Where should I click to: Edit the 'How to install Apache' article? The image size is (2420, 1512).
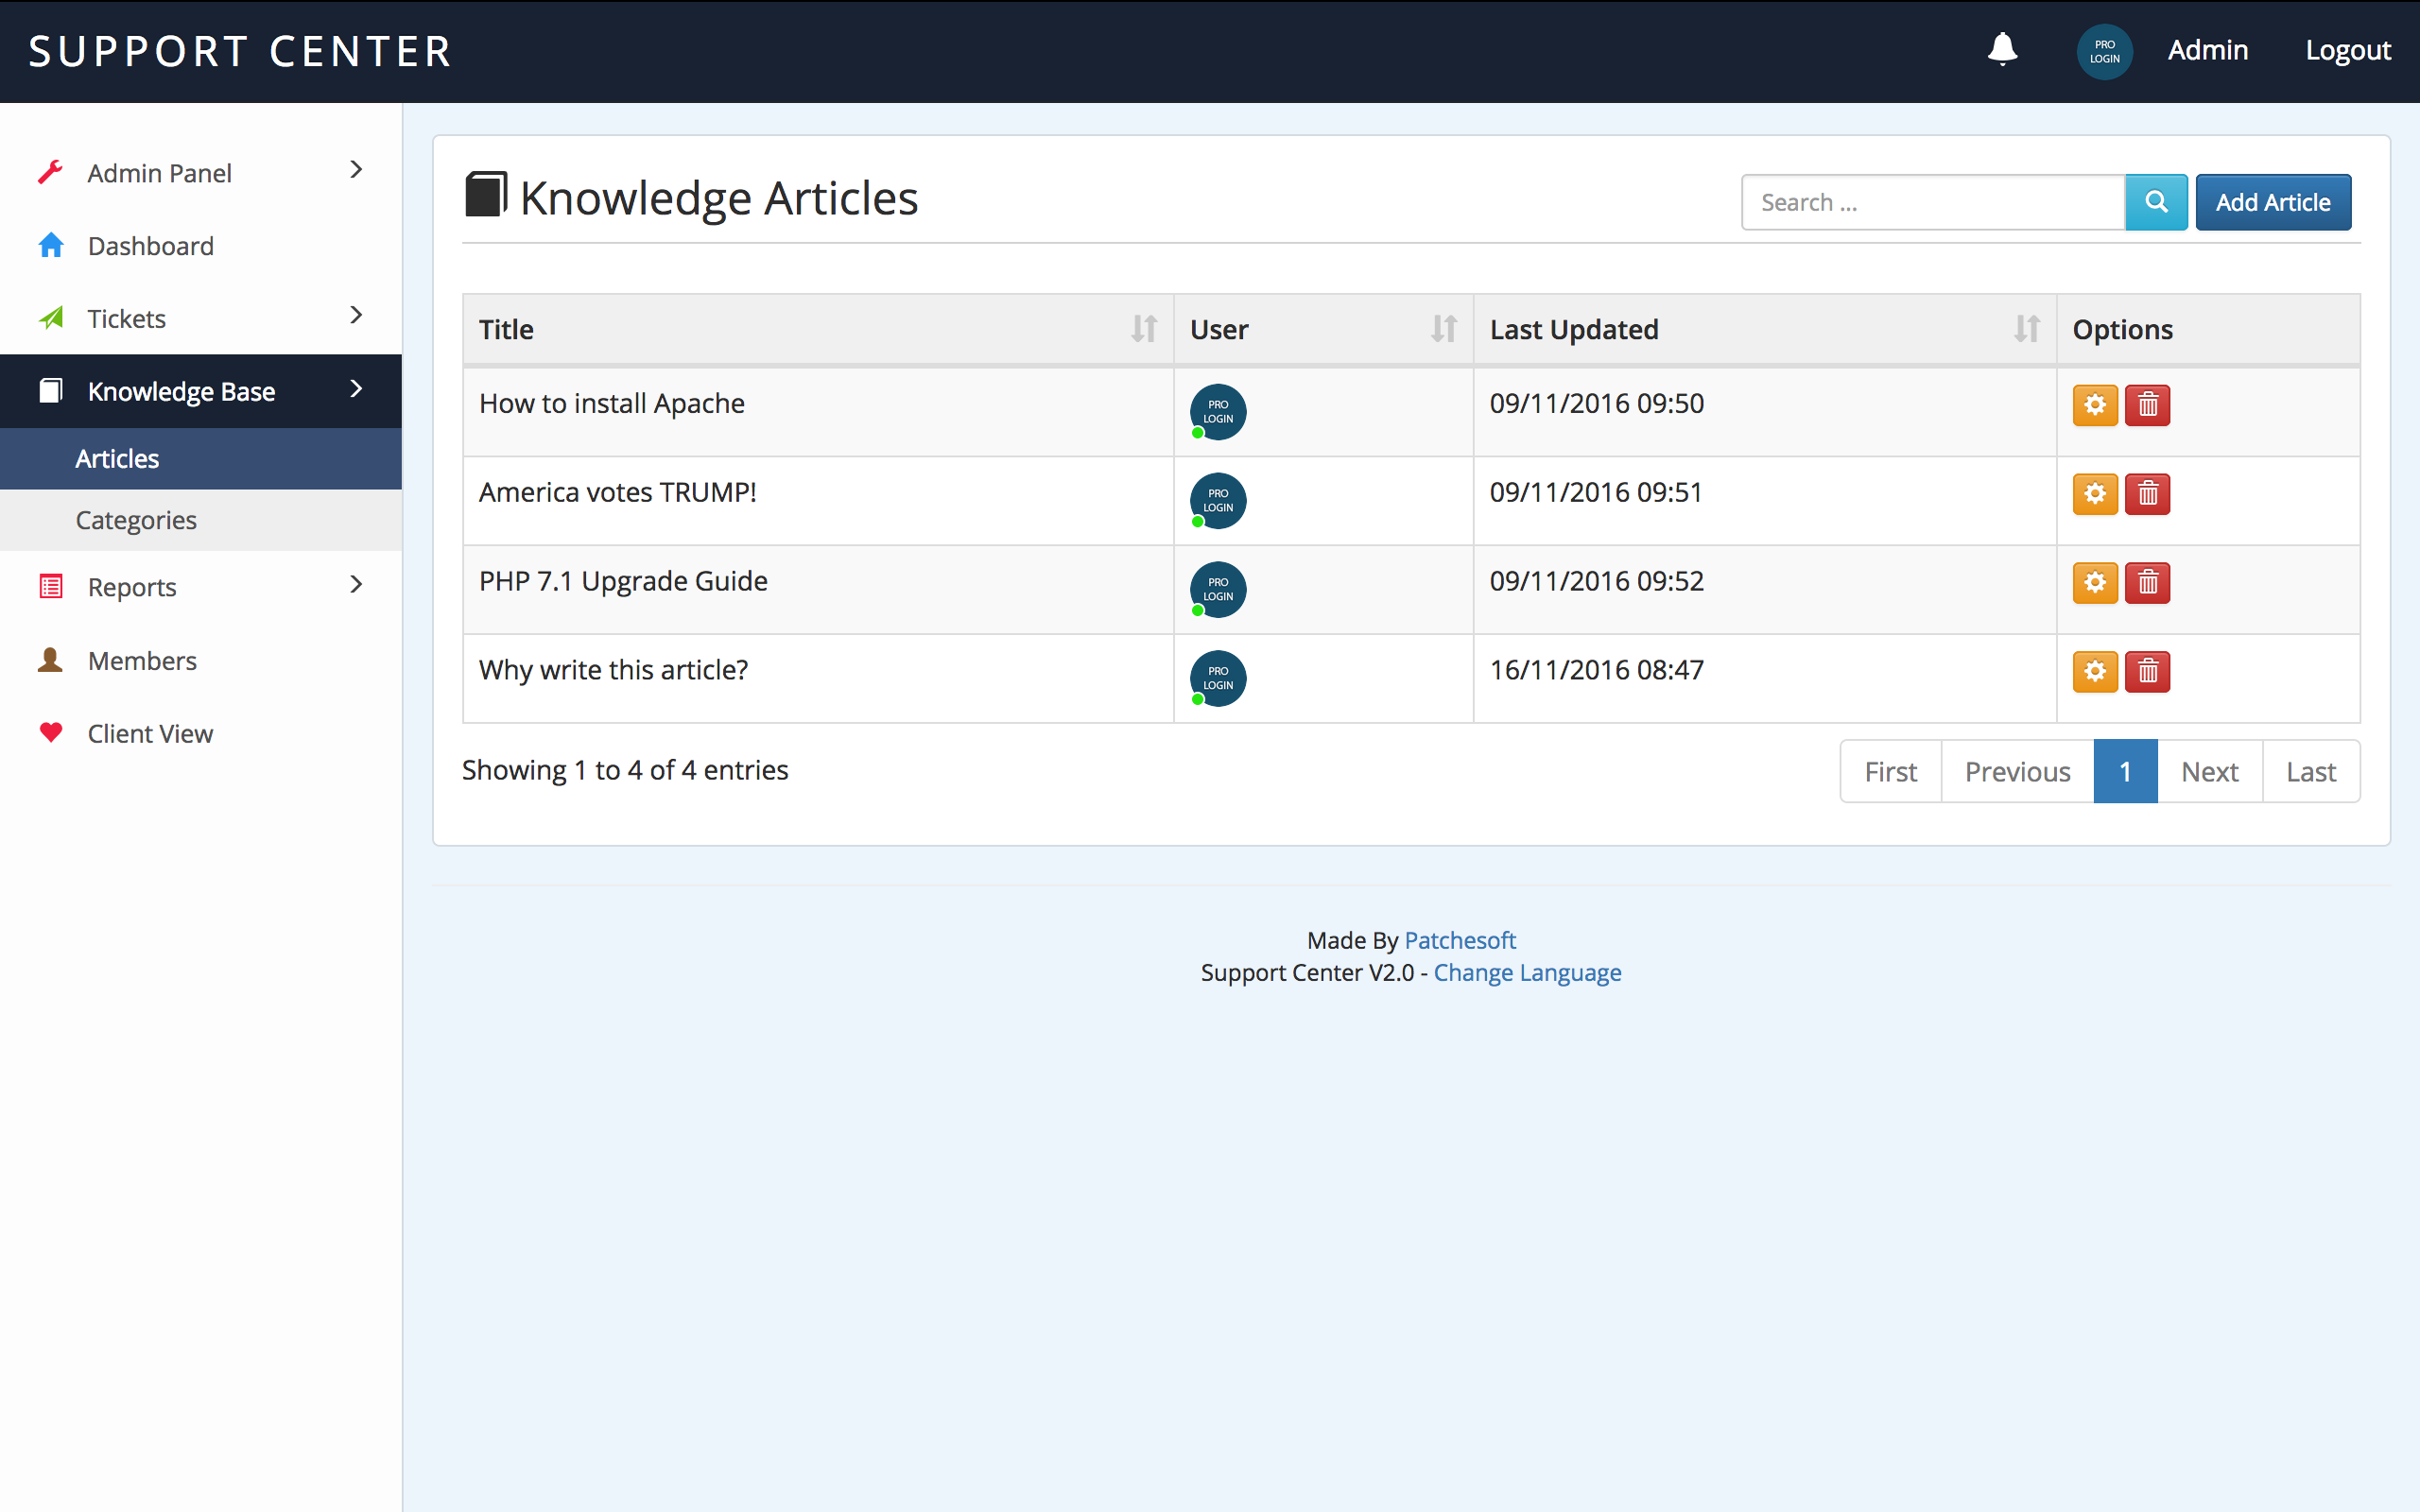2095,405
